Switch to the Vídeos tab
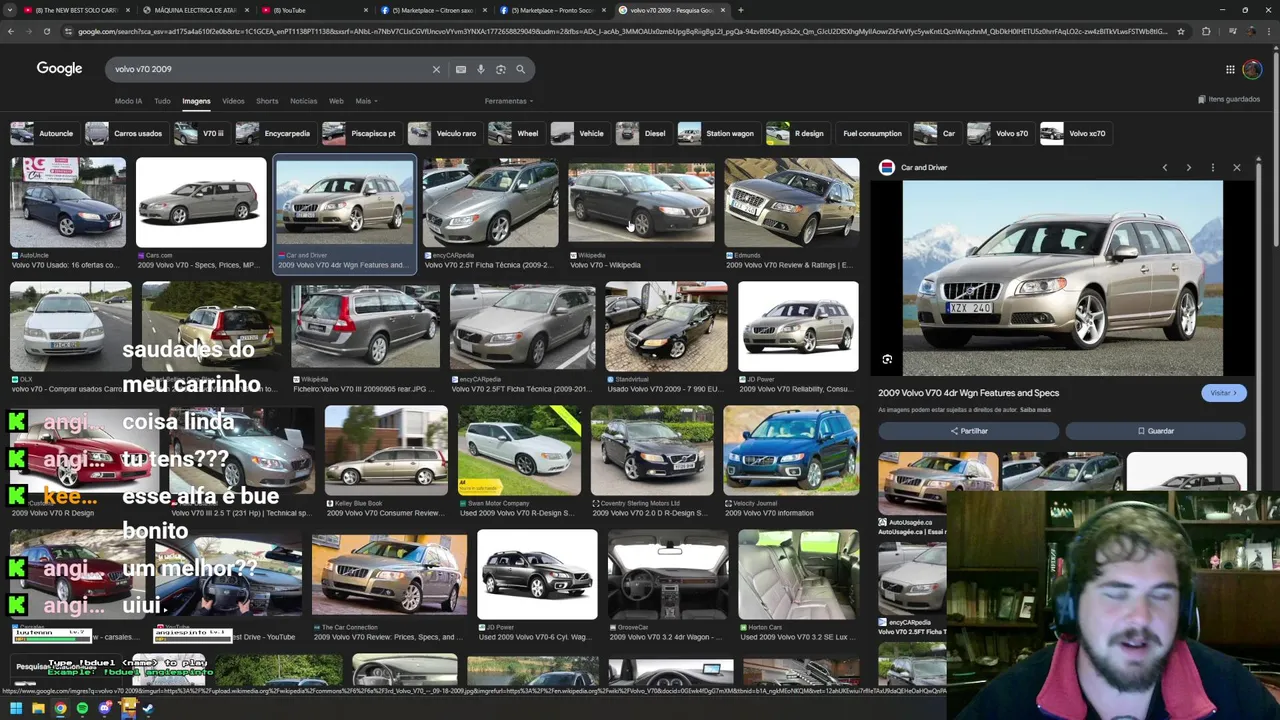The height and width of the screenshot is (720, 1280). pyautogui.click(x=233, y=101)
